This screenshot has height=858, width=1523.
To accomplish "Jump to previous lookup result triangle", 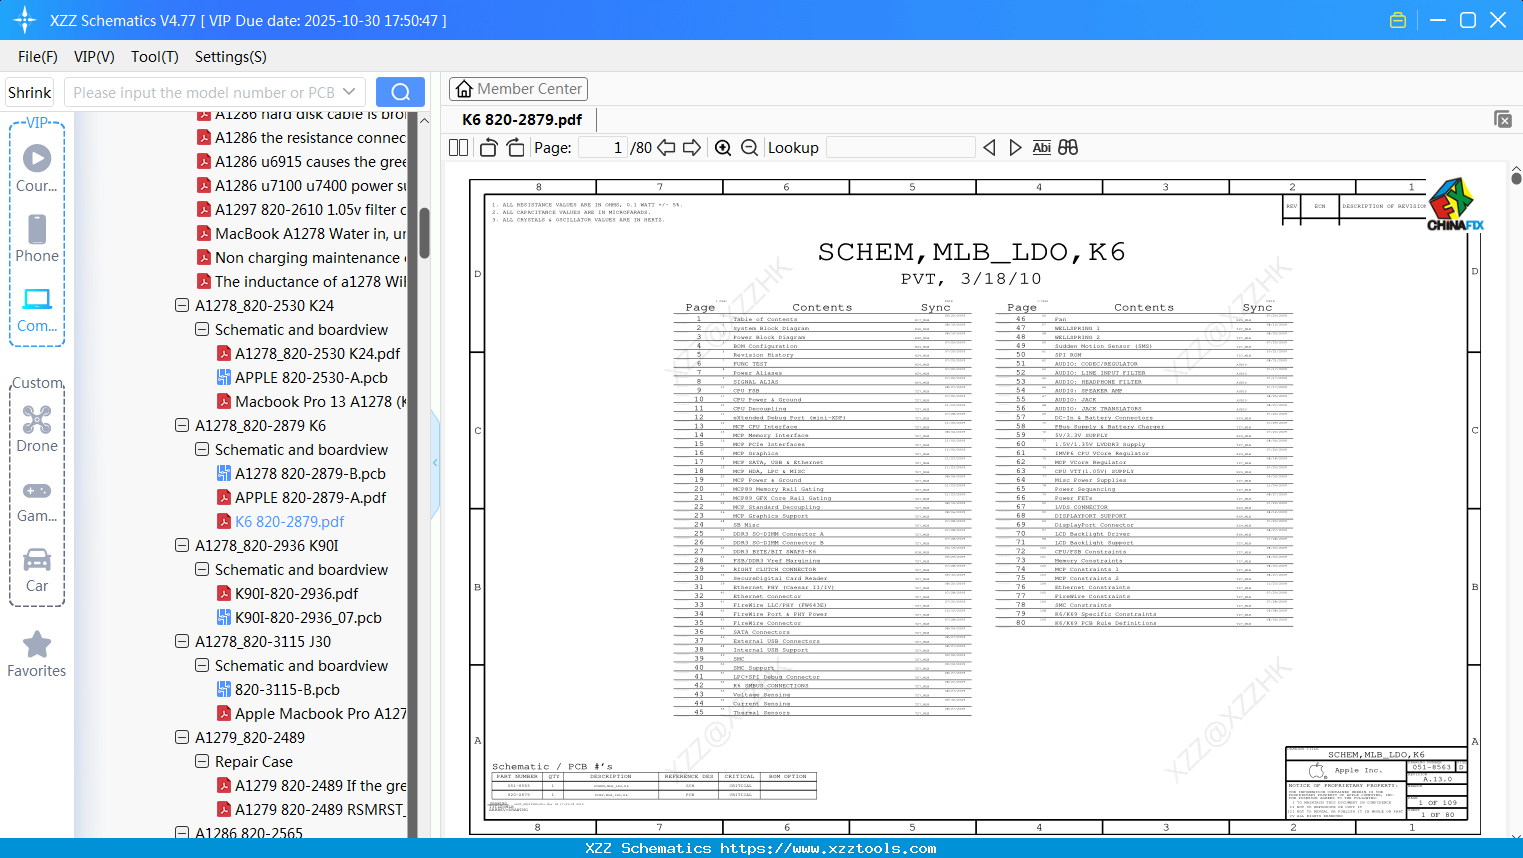I will (x=989, y=148).
